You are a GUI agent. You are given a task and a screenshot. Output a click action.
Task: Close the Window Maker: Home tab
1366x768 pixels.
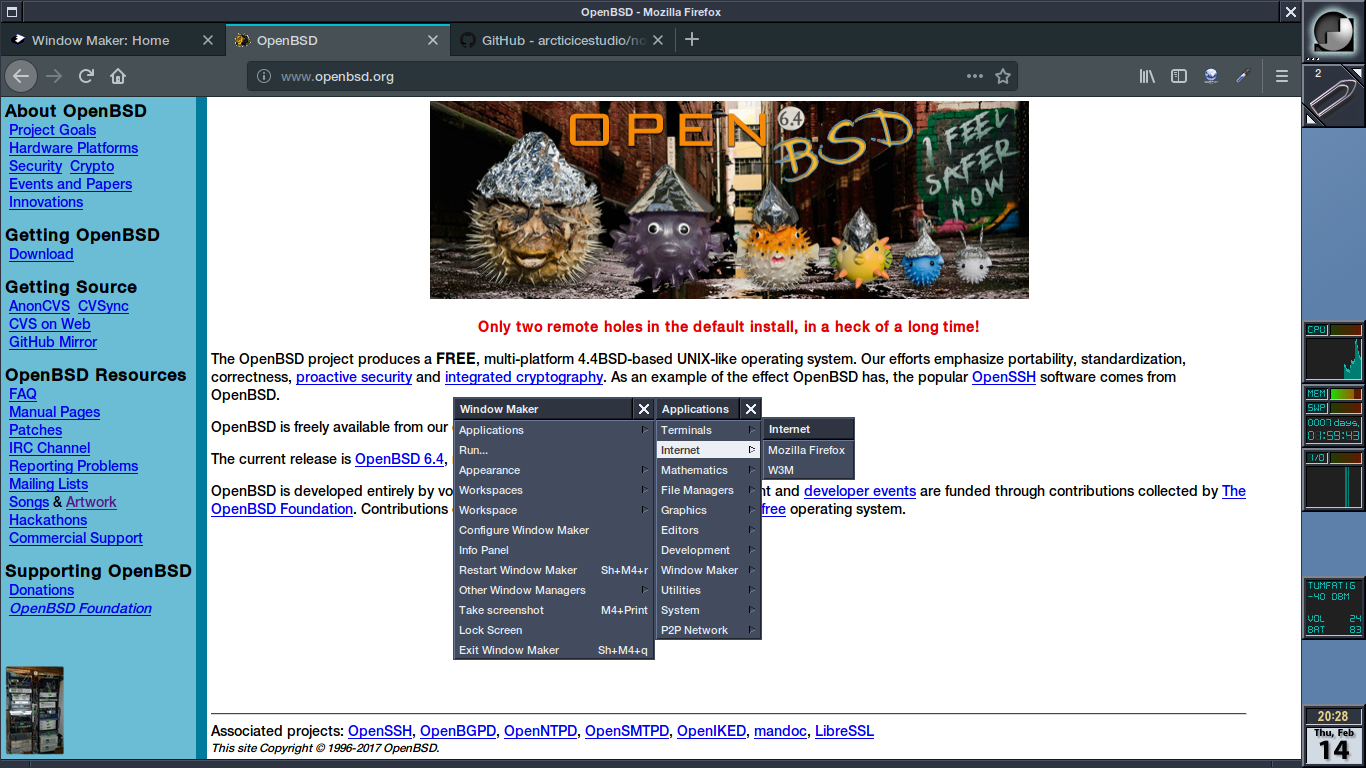pos(208,40)
